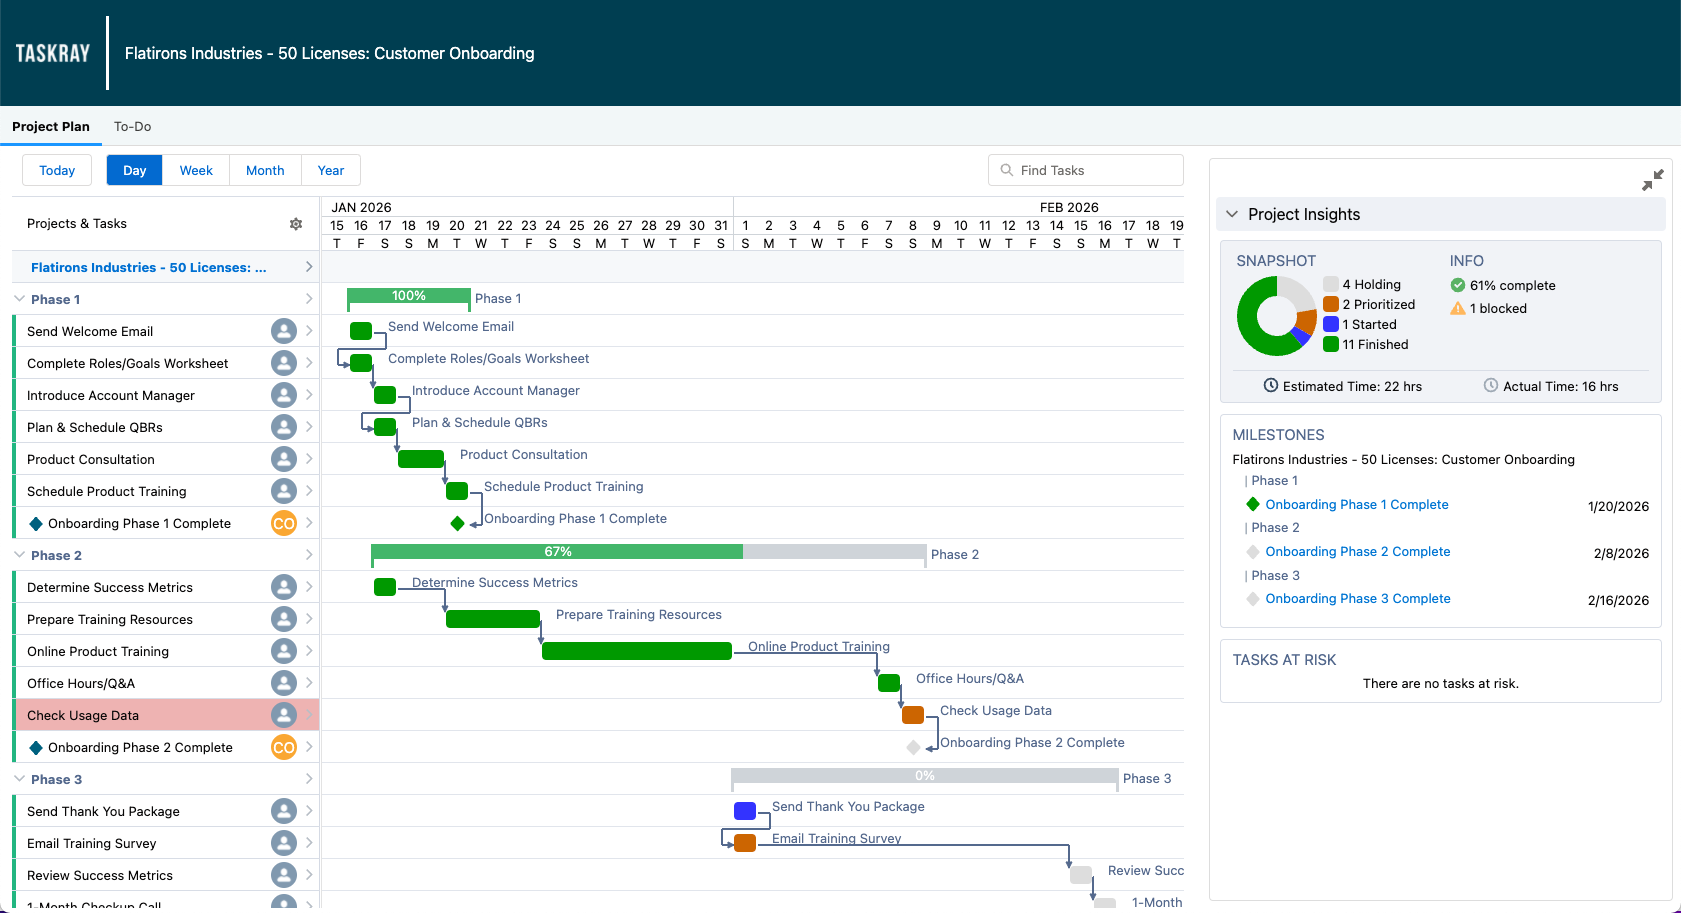Collapse the insights panel with the arrows icon
Screen dimensions: 1681x913
tap(1653, 180)
